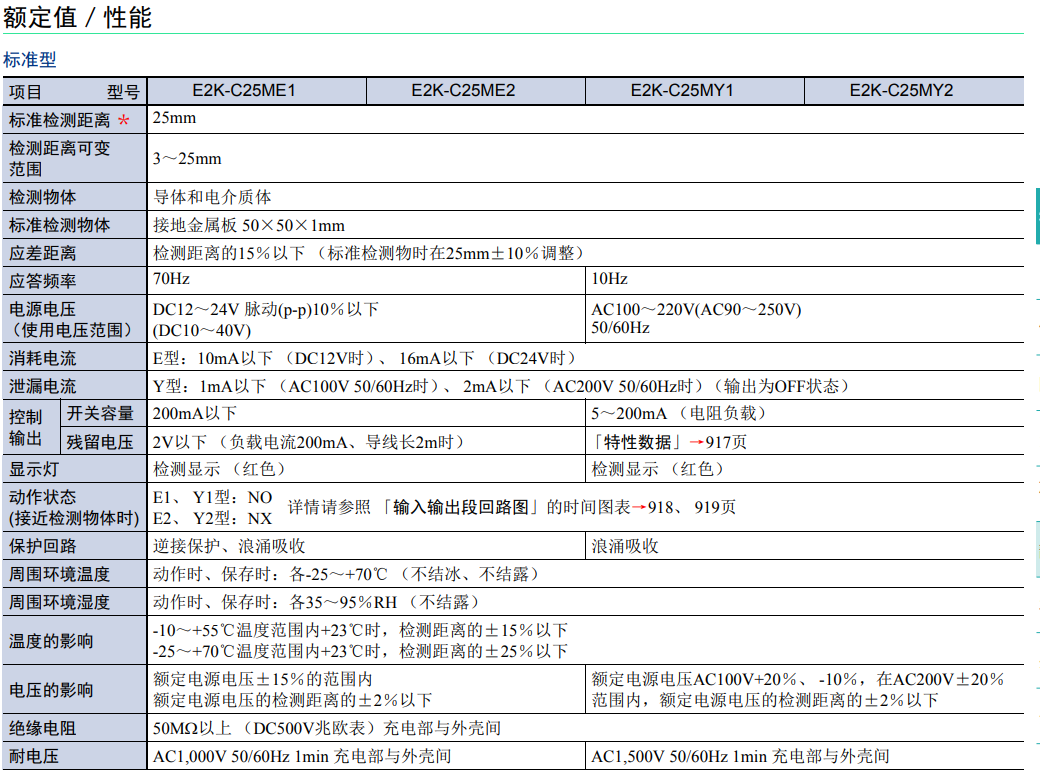Click the 10Hz response frequency cell

point(610,279)
